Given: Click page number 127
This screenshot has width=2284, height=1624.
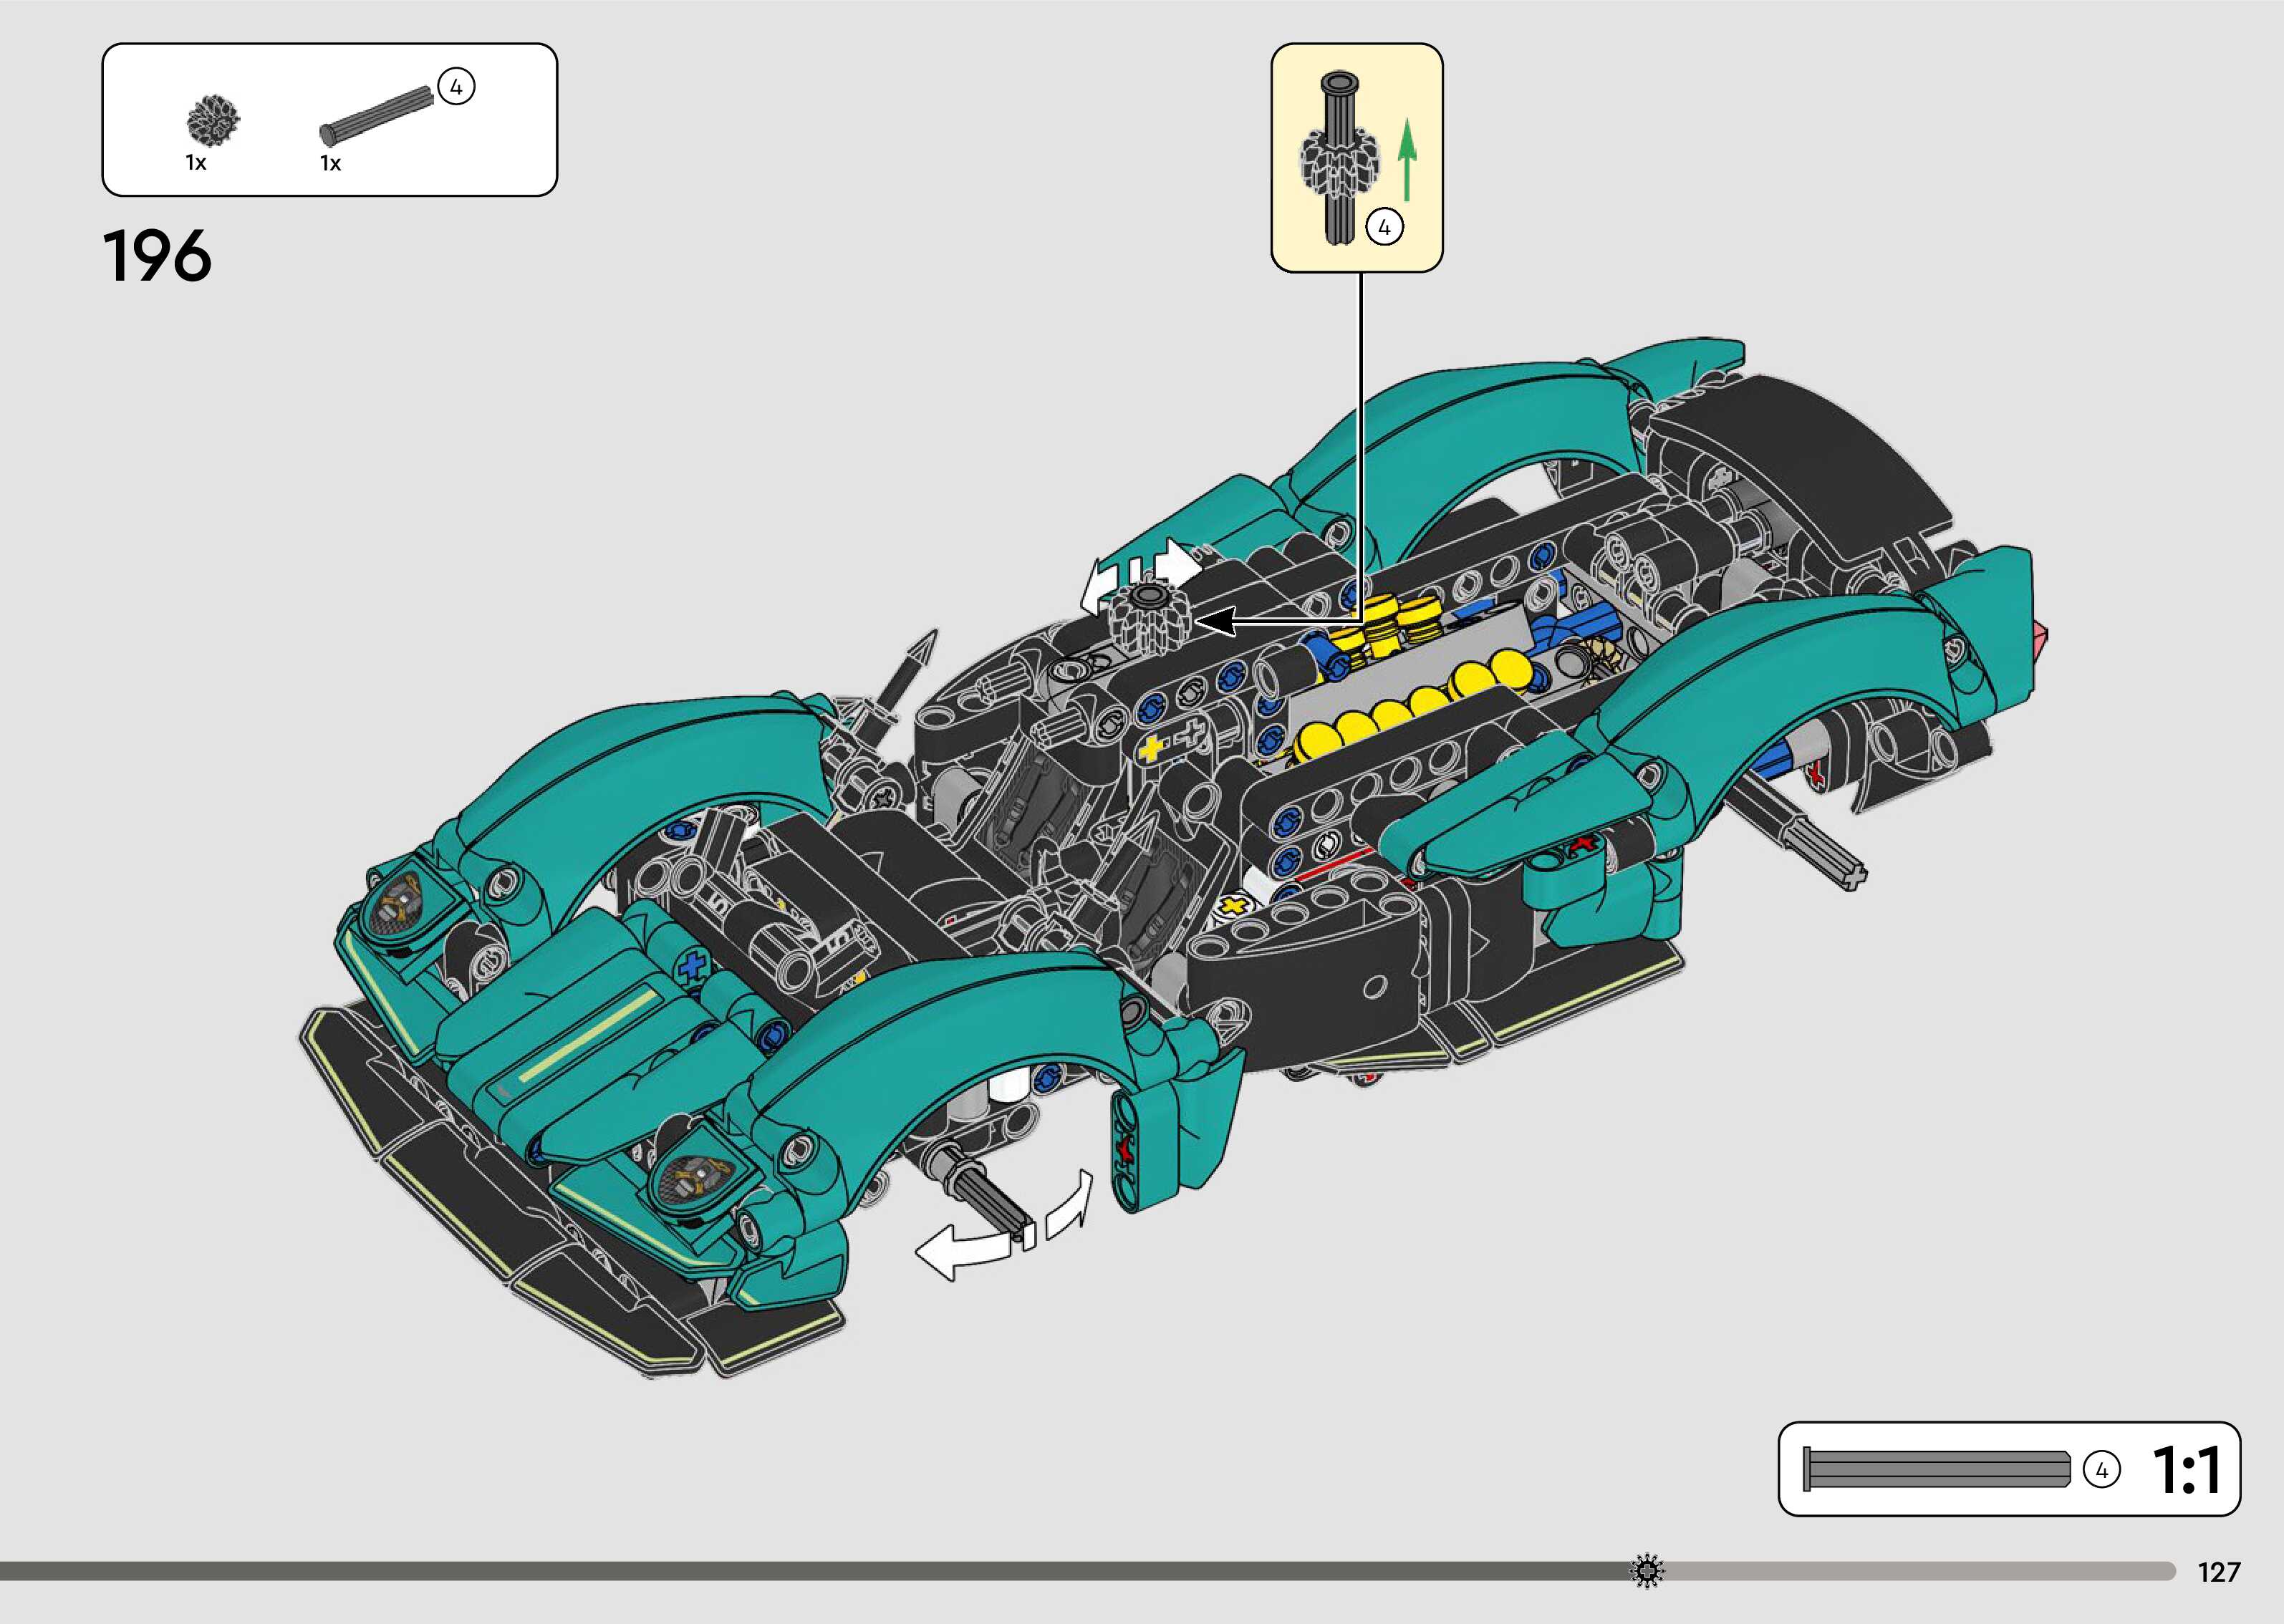Looking at the screenshot, I should coord(2218,1572).
